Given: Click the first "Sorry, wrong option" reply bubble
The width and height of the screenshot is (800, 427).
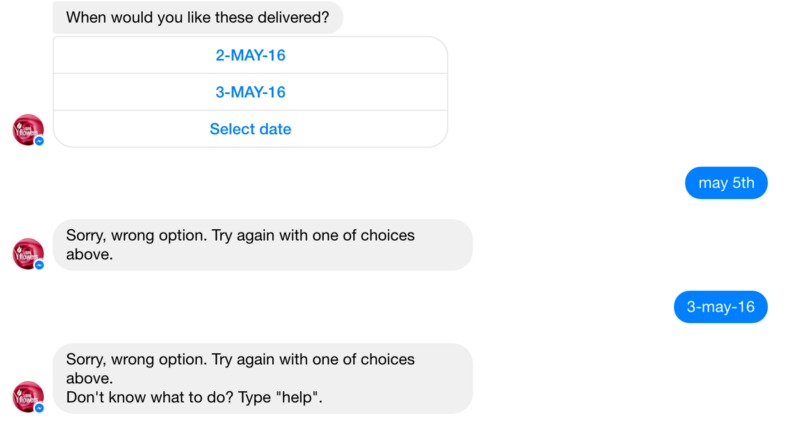Looking at the screenshot, I should pyautogui.click(x=262, y=245).
